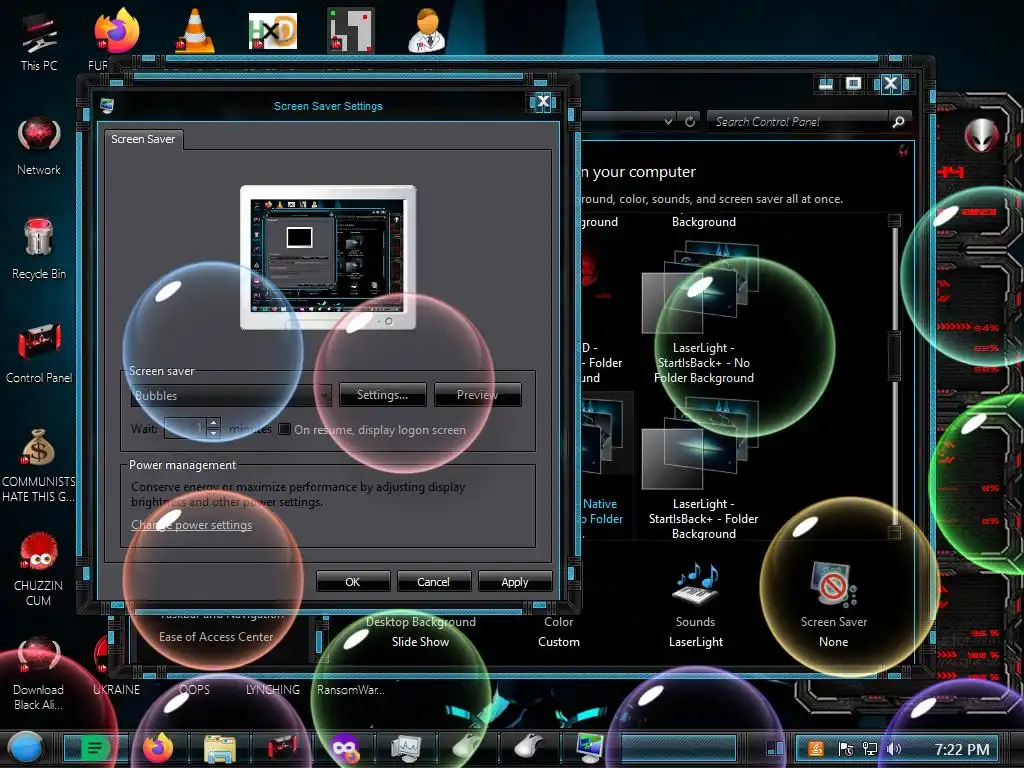Open Ease of Access Center link
This screenshot has height=768, width=1024.
coord(216,636)
